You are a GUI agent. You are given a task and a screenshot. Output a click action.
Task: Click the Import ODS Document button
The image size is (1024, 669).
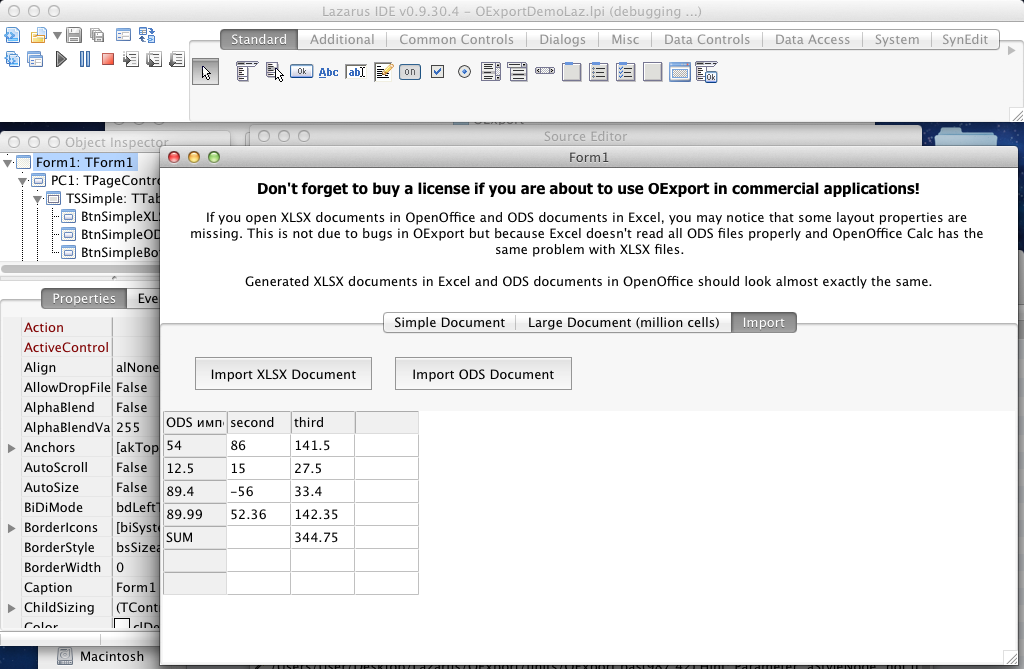483,374
